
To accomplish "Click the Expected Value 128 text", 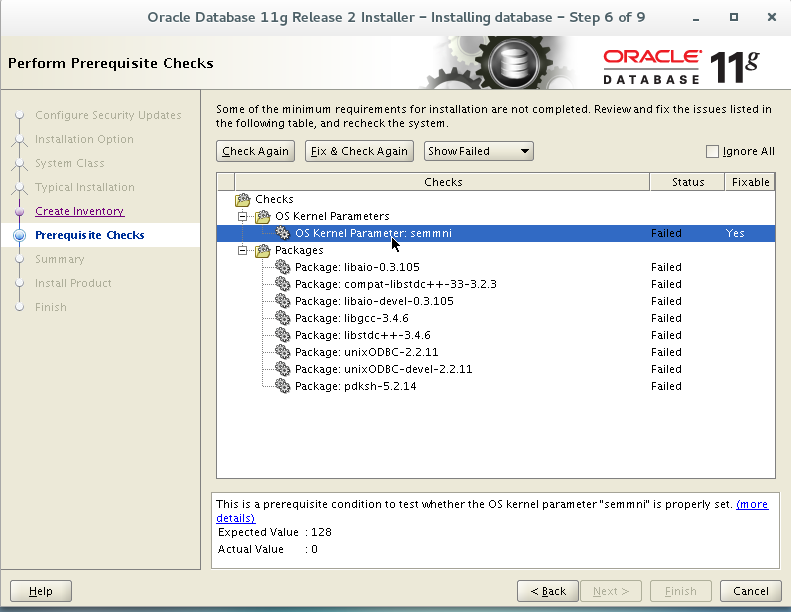I will tap(274, 532).
